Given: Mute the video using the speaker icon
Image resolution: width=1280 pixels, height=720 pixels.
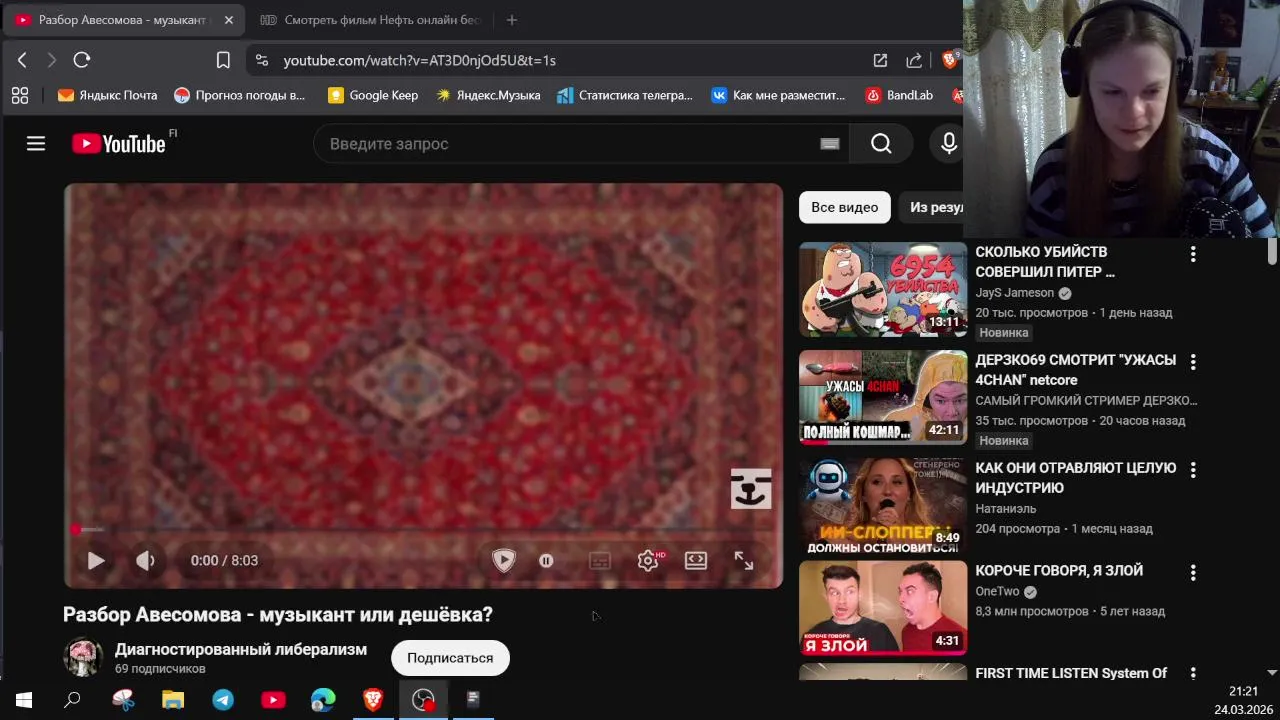Looking at the screenshot, I should pos(145,561).
